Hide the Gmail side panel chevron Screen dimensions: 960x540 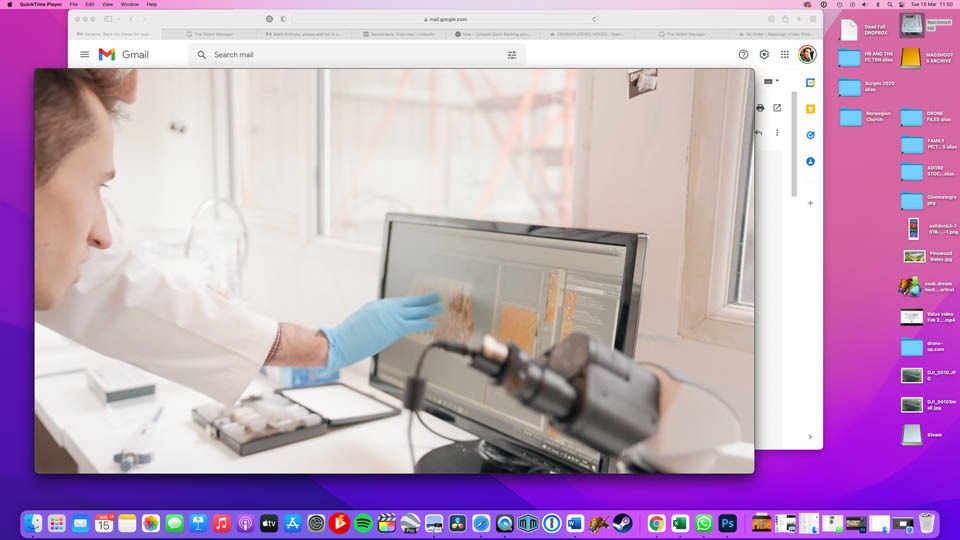[x=810, y=437]
